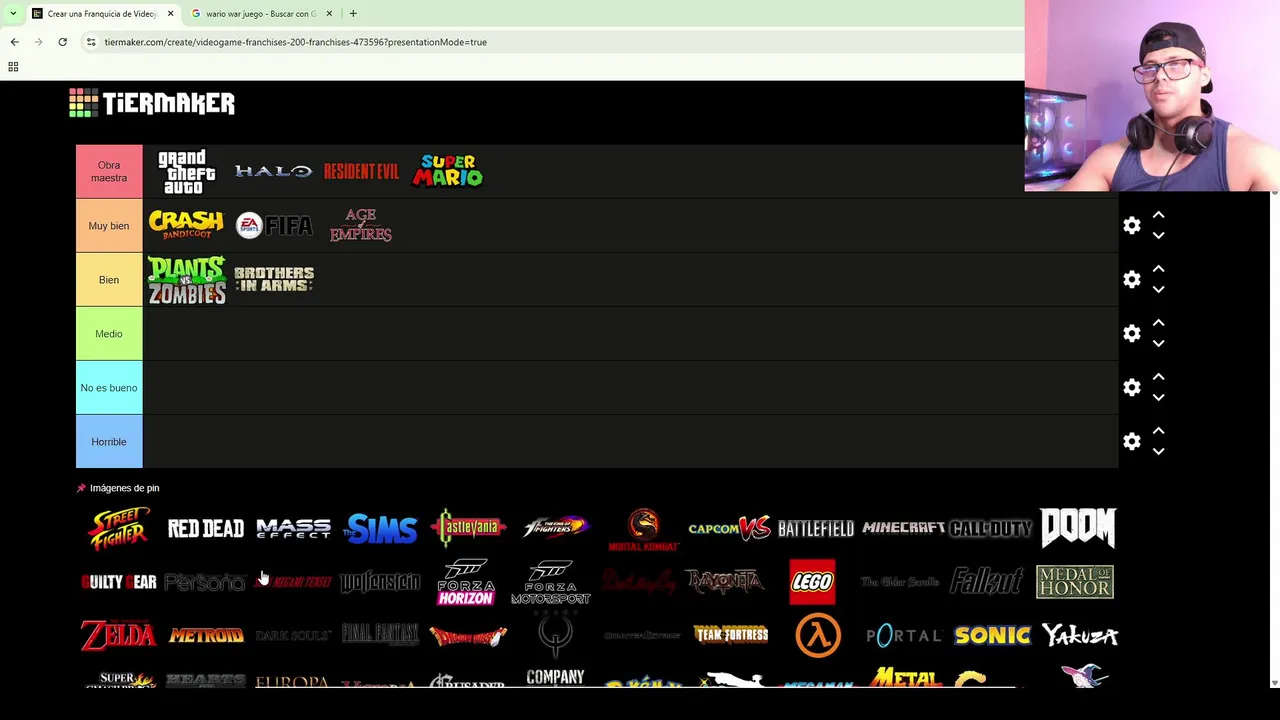This screenshot has height=720, width=1280.
Task: Select the No es bueno tier label
Action: tap(109, 388)
